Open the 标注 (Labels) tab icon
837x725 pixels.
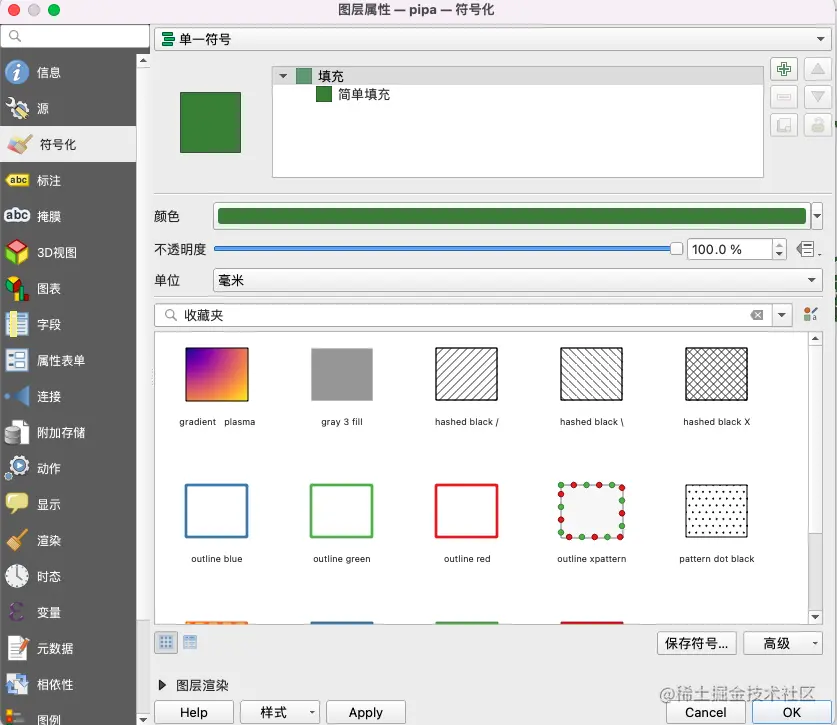tap(17, 180)
